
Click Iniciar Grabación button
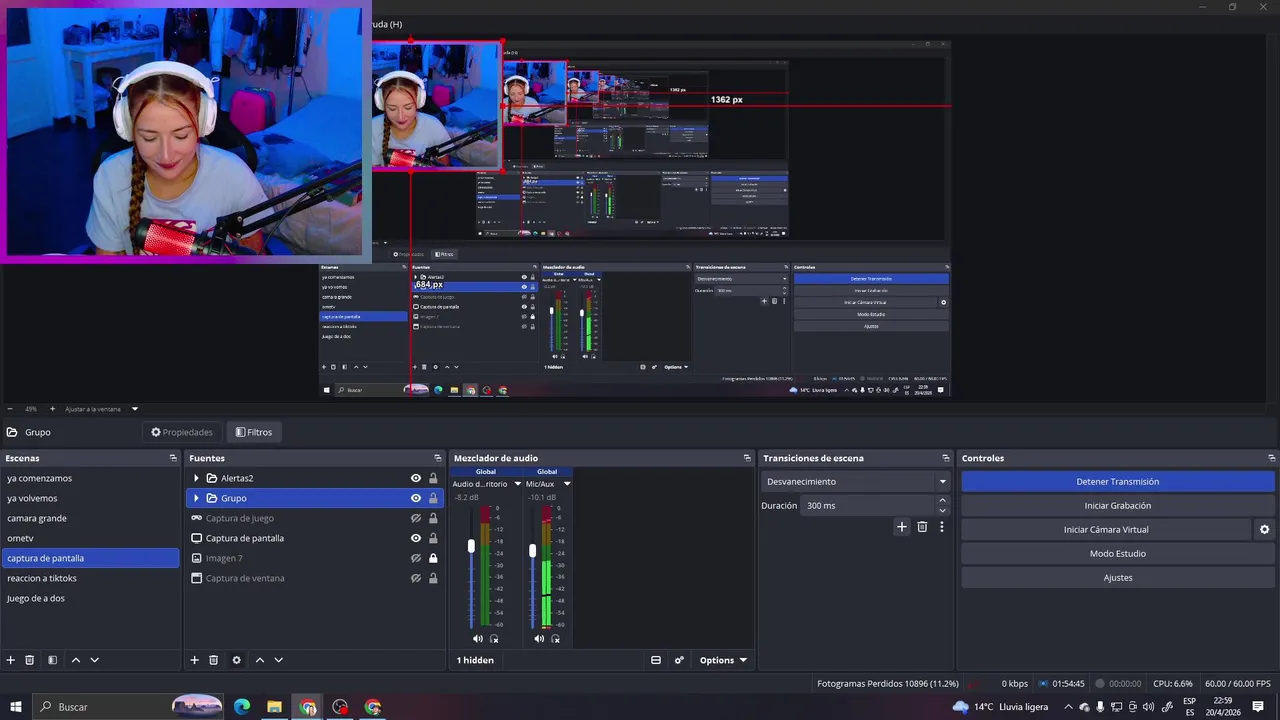tap(1117, 506)
